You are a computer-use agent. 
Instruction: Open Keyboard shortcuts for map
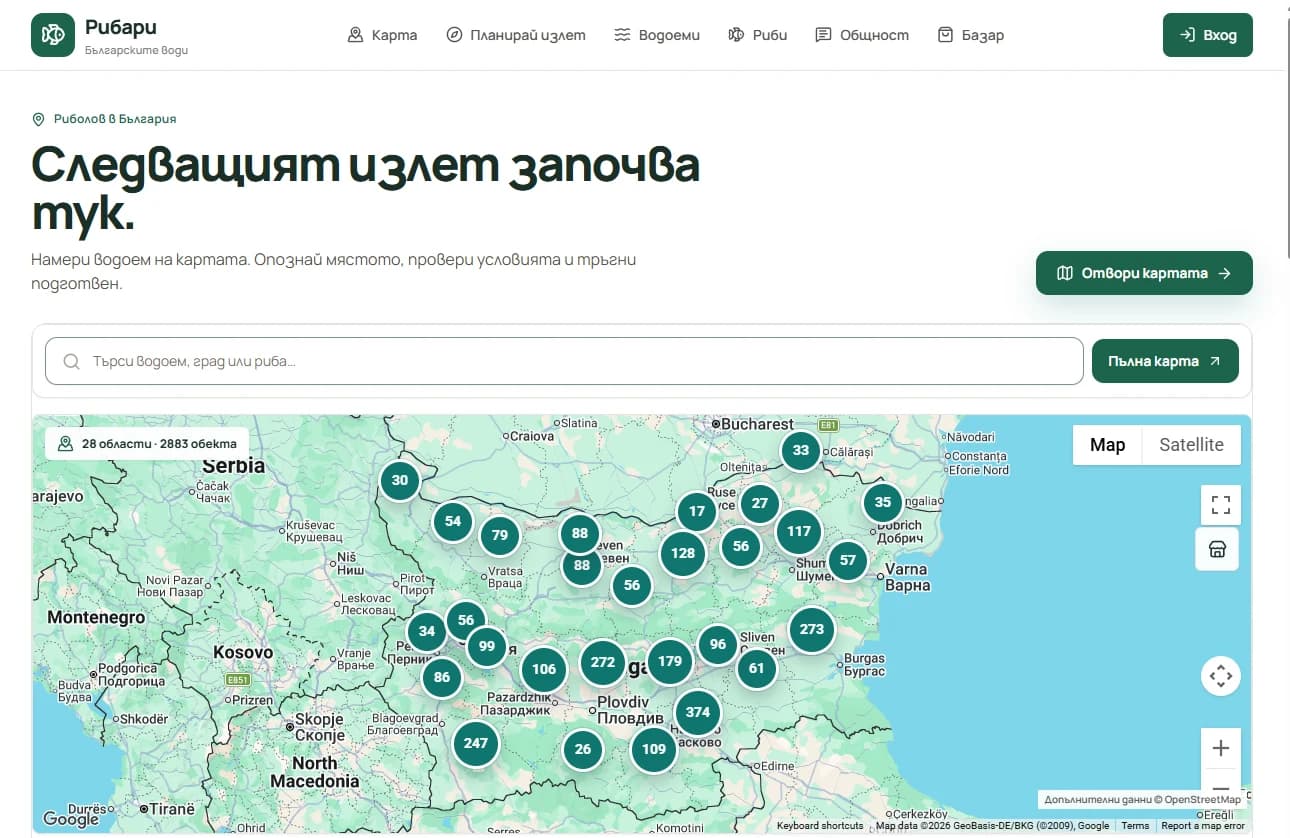[820, 826]
